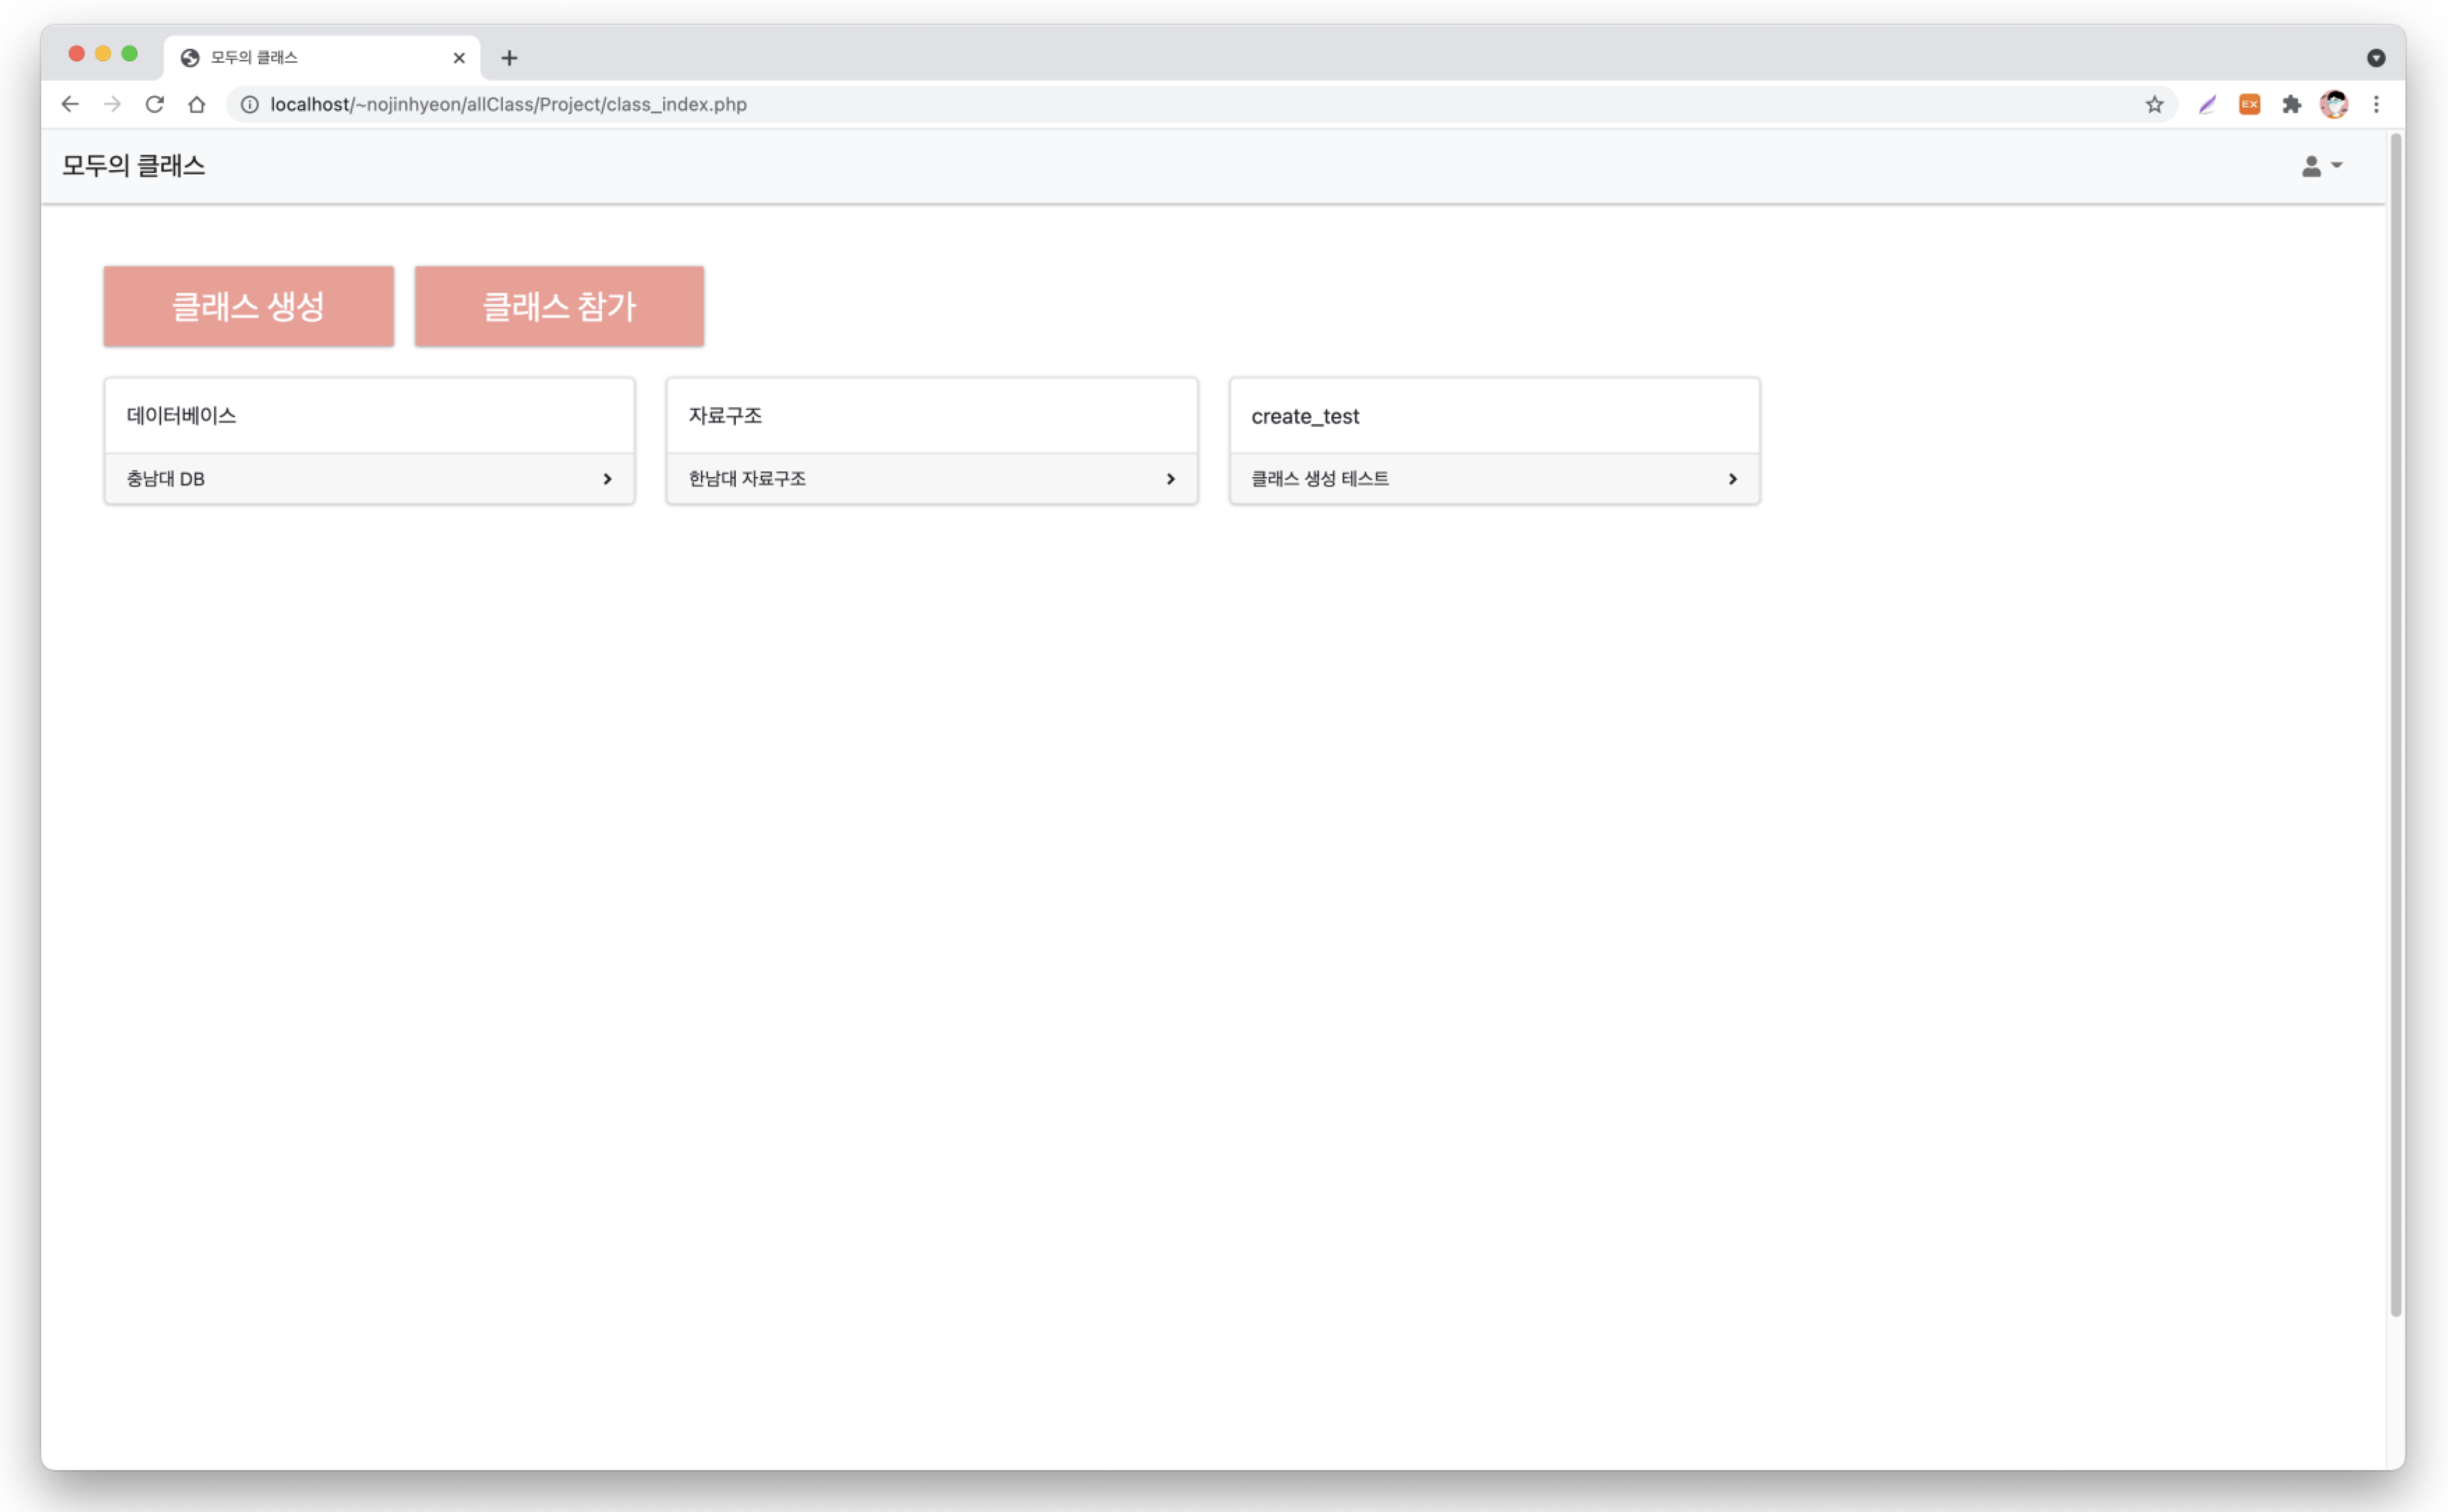Expand 충남대 DB chevron arrow
This screenshot has height=1512, width=2448.
(607, 479)
